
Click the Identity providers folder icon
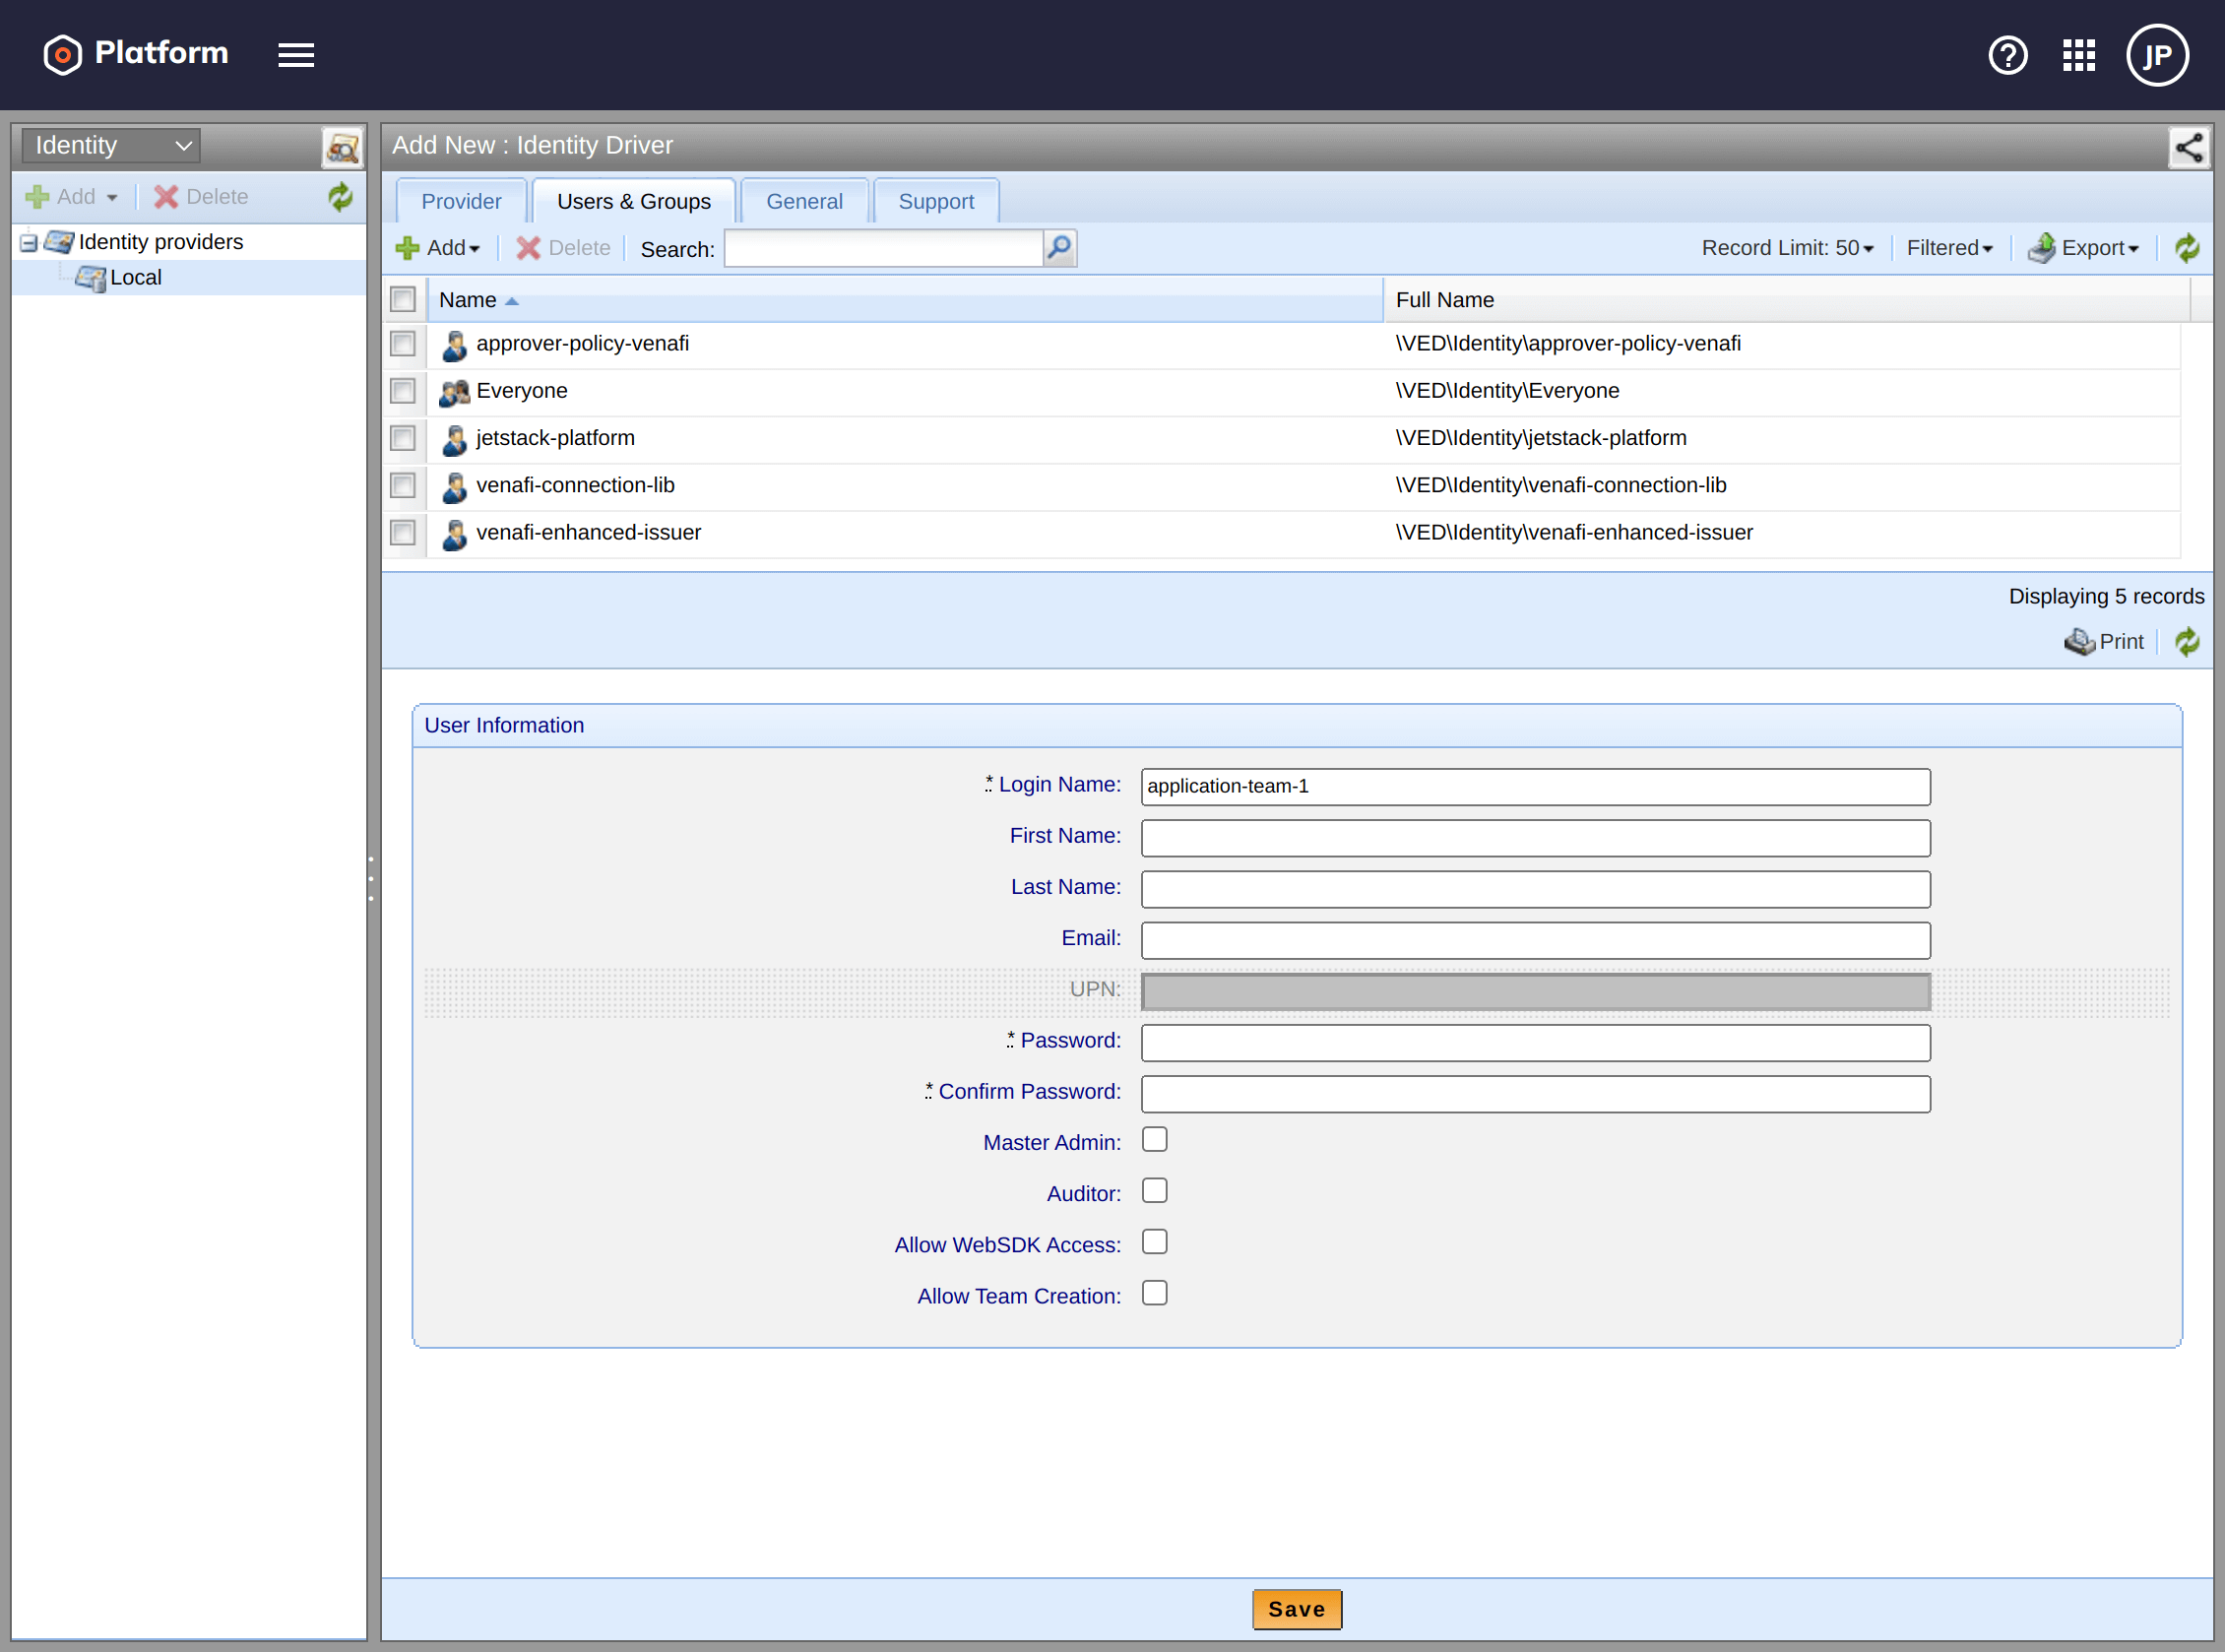click(59, 242)
